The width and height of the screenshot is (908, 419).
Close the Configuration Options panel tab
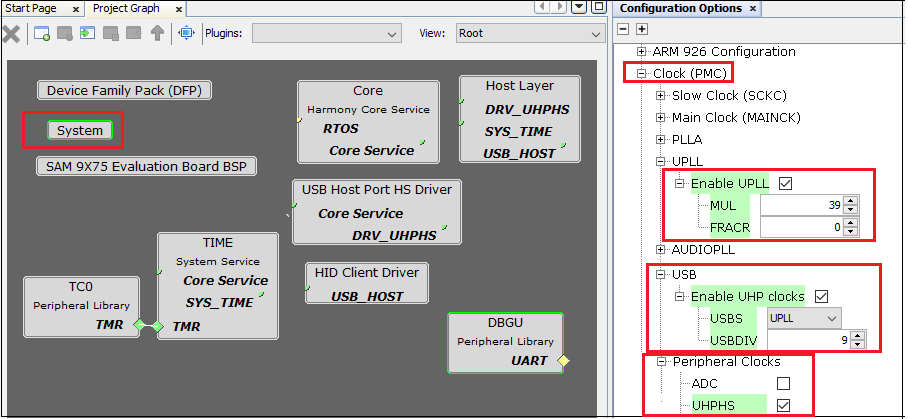point(753,9)
